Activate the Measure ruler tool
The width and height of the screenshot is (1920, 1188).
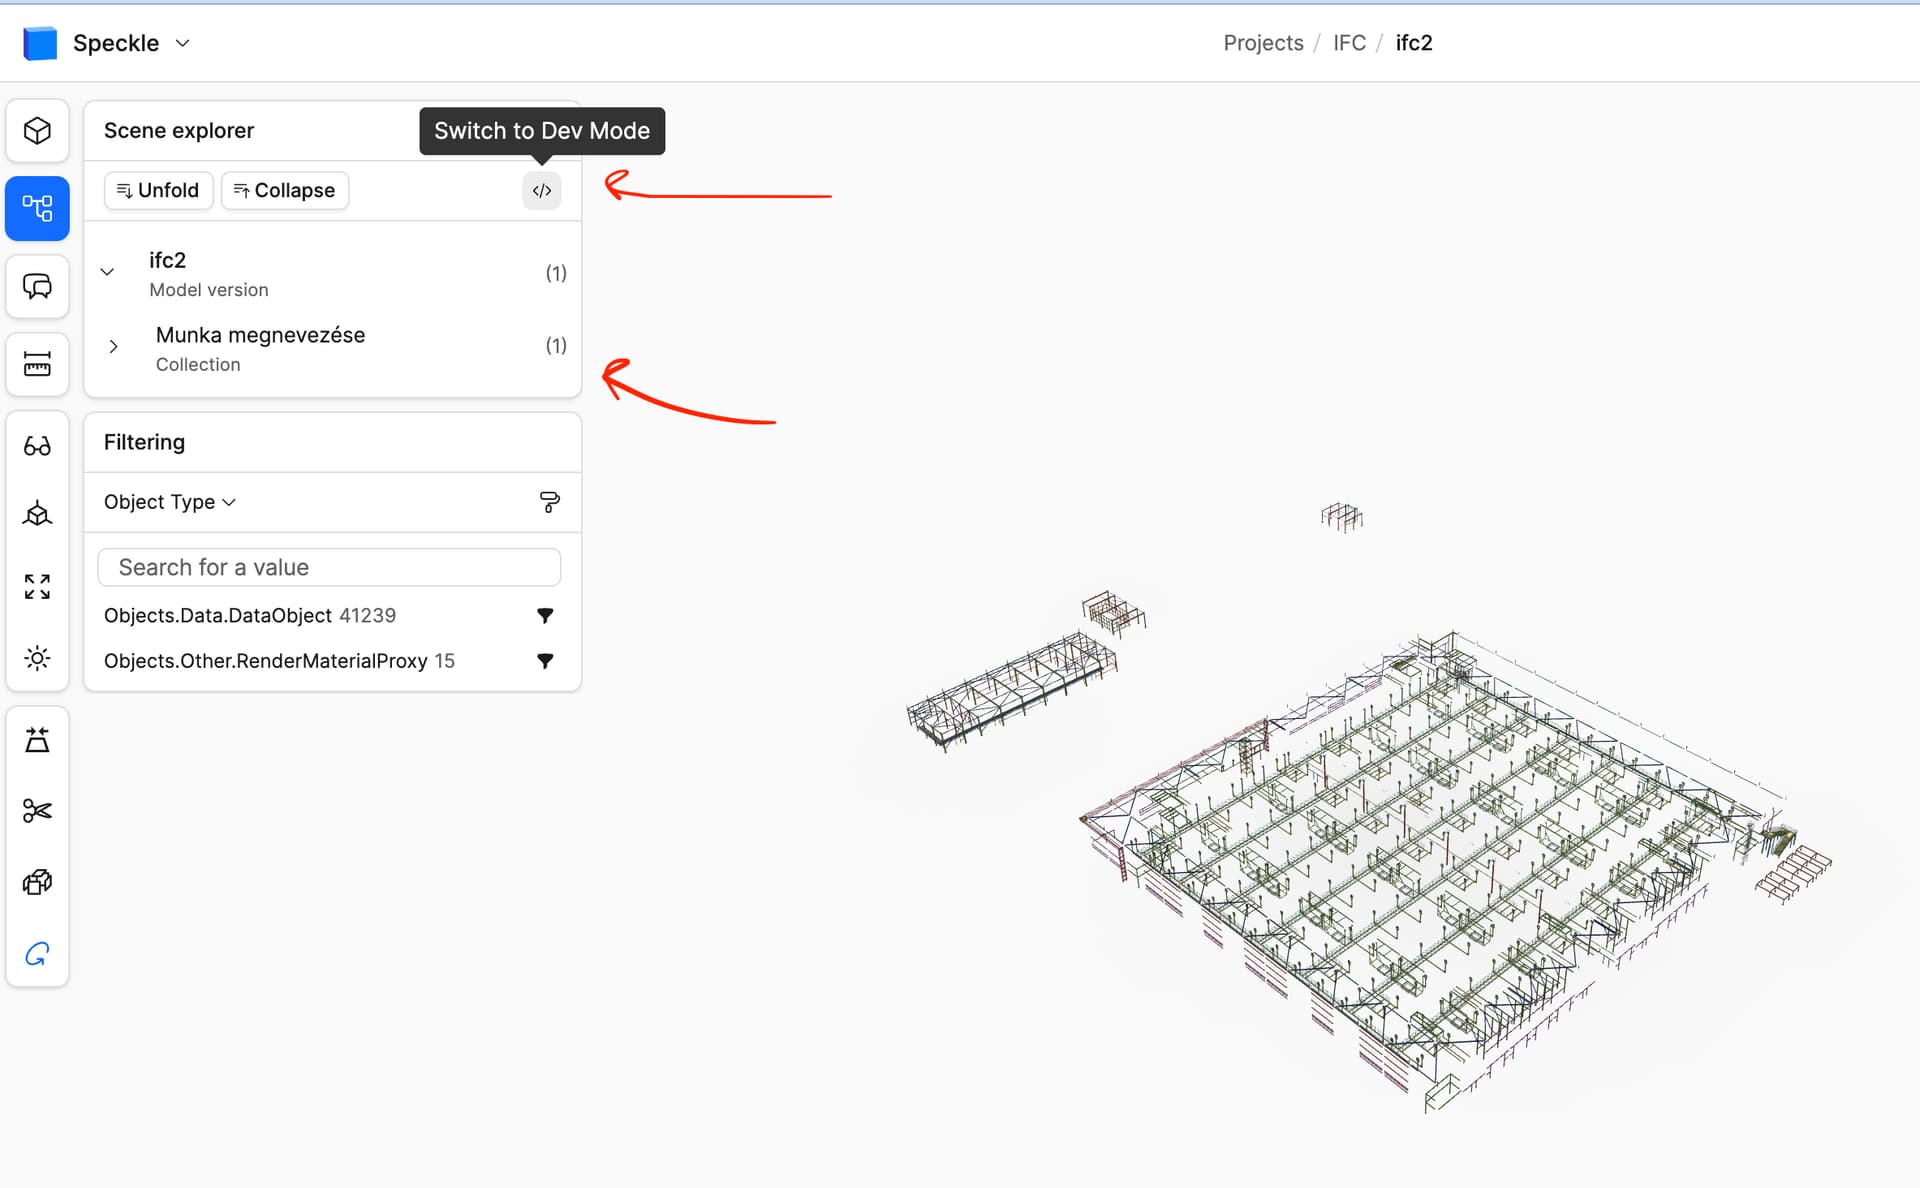[x=37, y=364]
